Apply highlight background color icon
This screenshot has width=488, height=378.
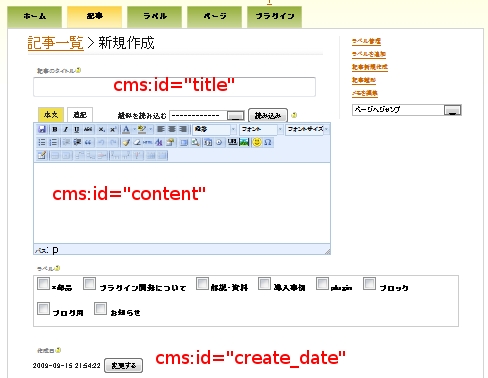(x=142, y=129)
